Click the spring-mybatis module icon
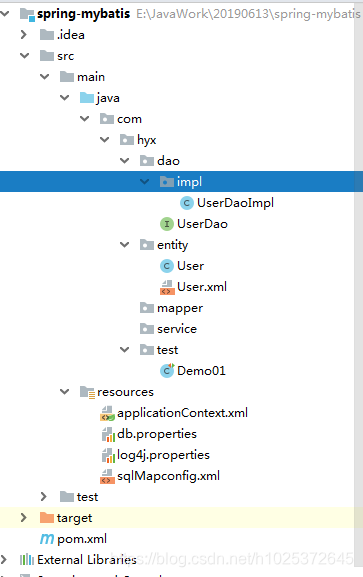This screenshot has height=577, width=363. [x=28, y=14]
